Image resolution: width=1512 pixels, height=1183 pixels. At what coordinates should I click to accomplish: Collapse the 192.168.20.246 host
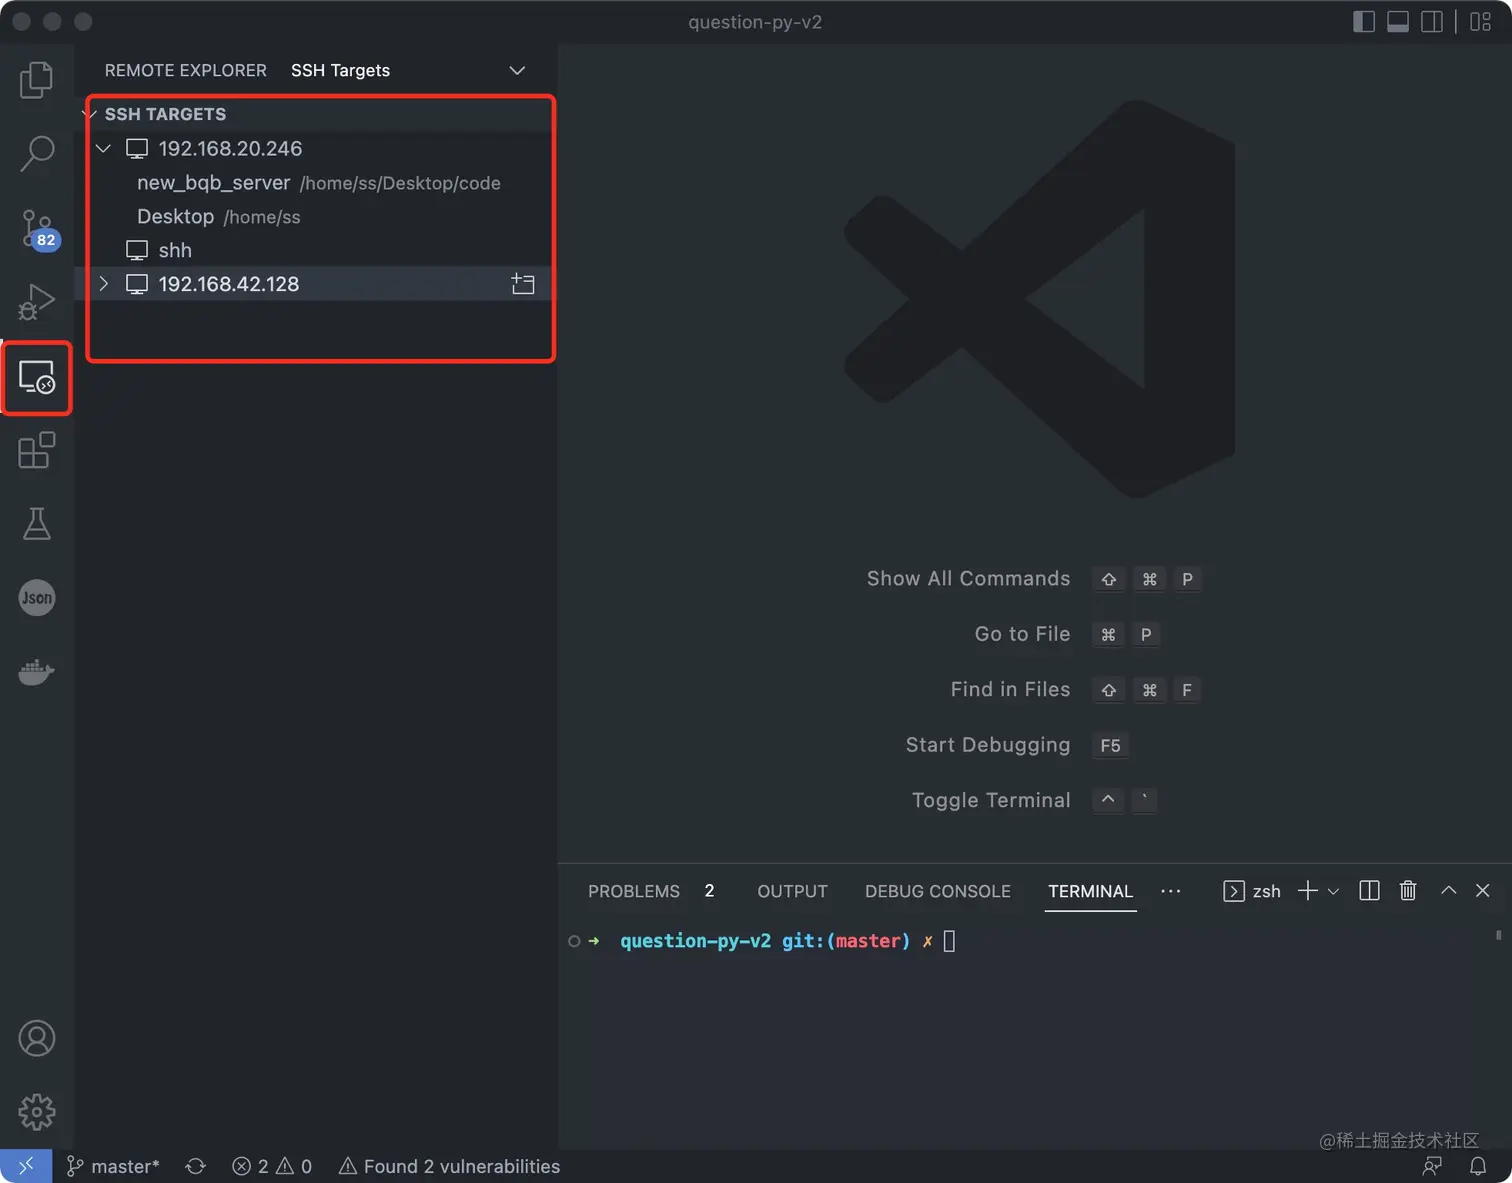click(103, 149)
